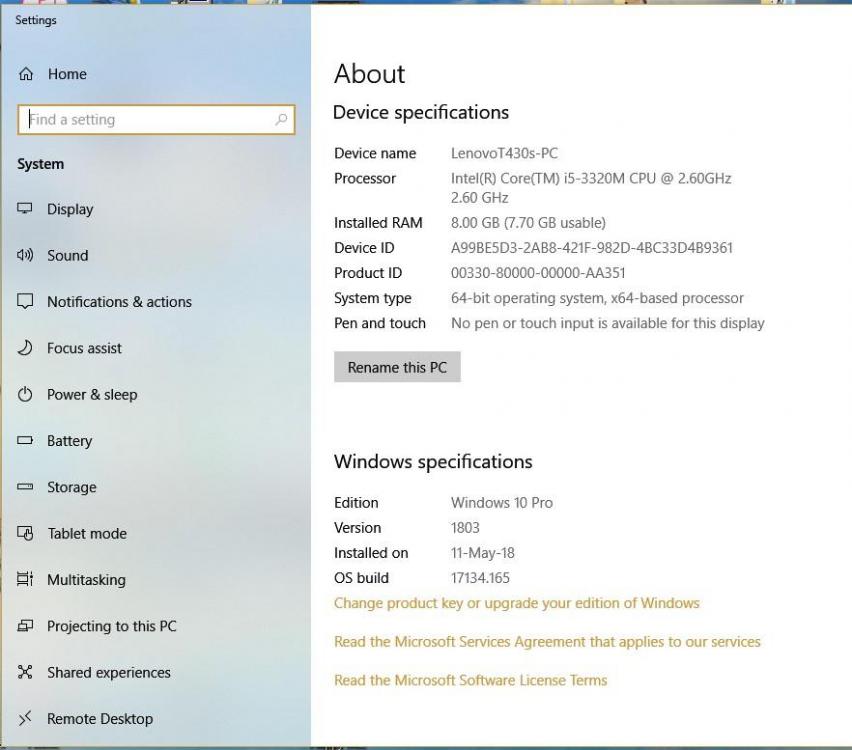The height and width of the screenshot is (750, 852).
Task: Click the search magnifier icon
Action: pos(281,120)
